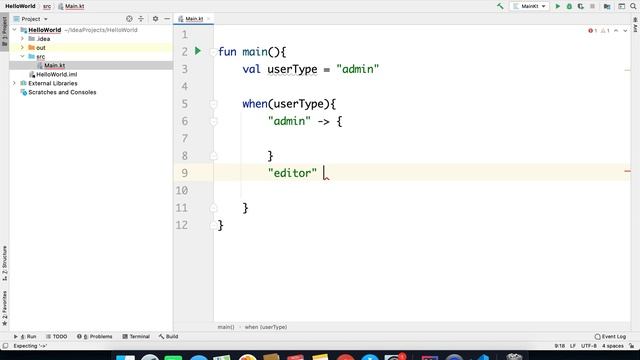This screenshot has width=640, height=360.
Task: Open the Event Log
Action: click(610, 336)
